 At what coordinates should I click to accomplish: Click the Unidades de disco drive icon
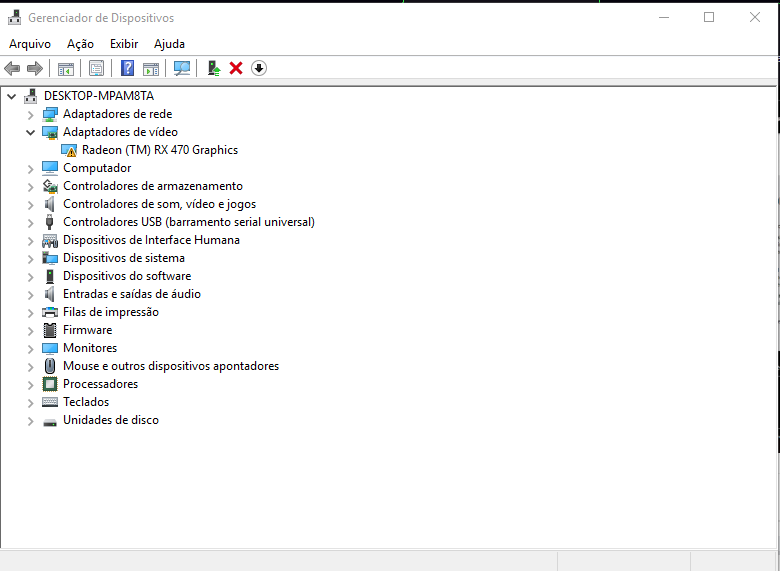click(50, 422)
